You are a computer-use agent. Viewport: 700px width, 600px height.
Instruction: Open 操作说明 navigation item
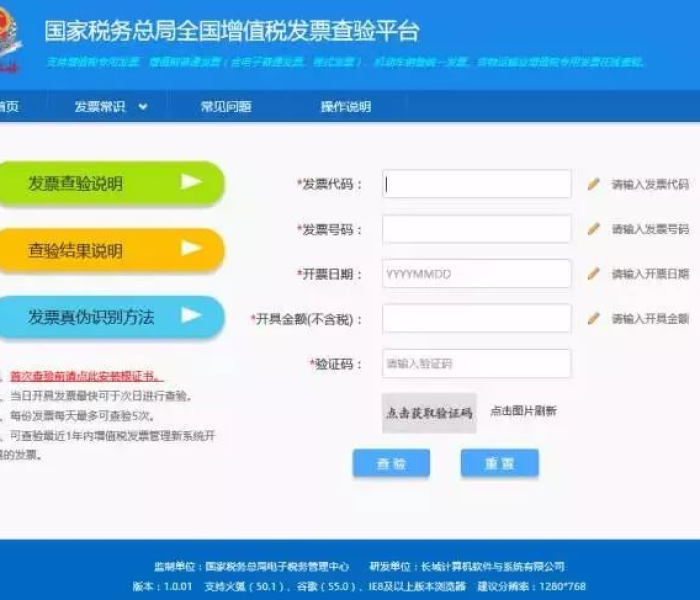346,106
